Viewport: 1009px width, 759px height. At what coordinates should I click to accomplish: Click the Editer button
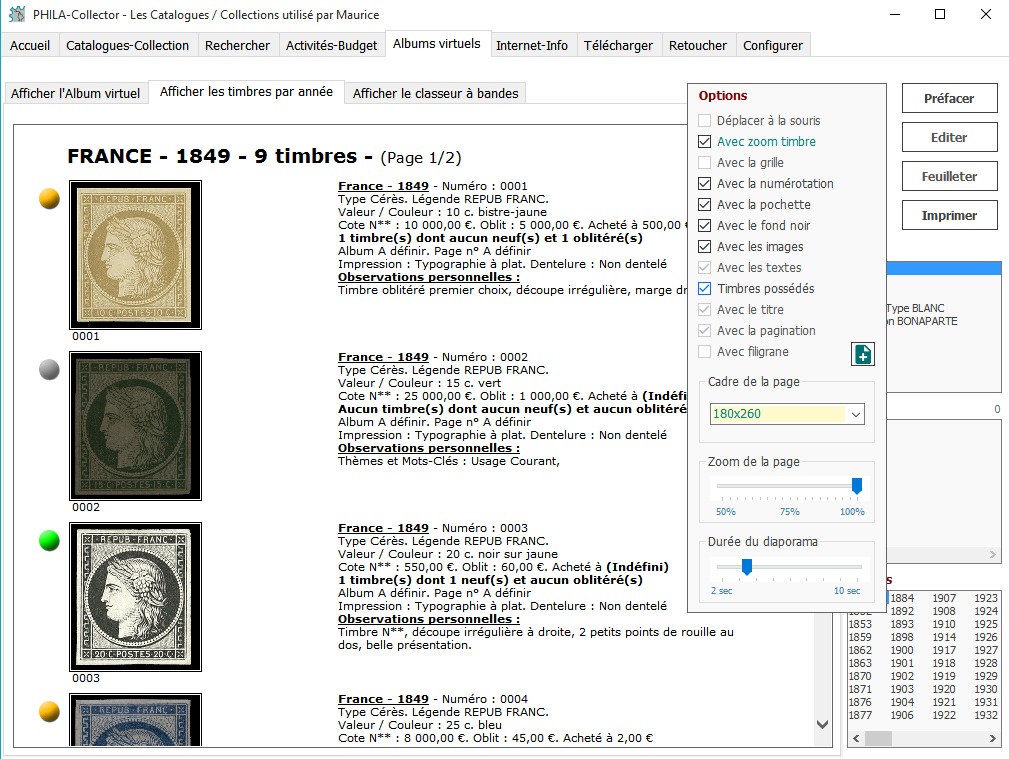click(x=949, y=138)
